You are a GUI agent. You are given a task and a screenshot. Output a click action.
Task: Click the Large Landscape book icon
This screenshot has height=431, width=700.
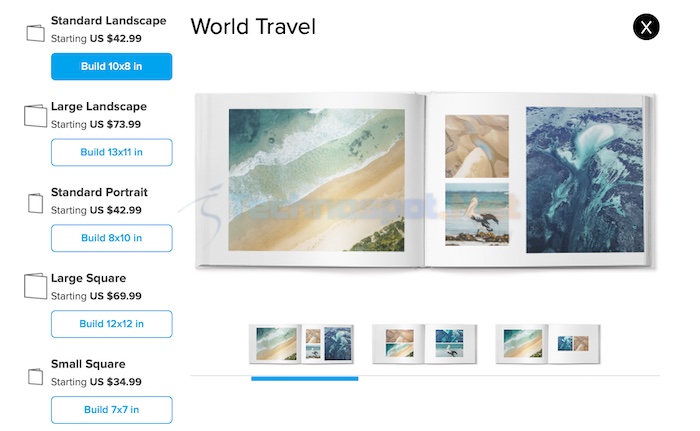pyautogui.click(x=35, y=116)
